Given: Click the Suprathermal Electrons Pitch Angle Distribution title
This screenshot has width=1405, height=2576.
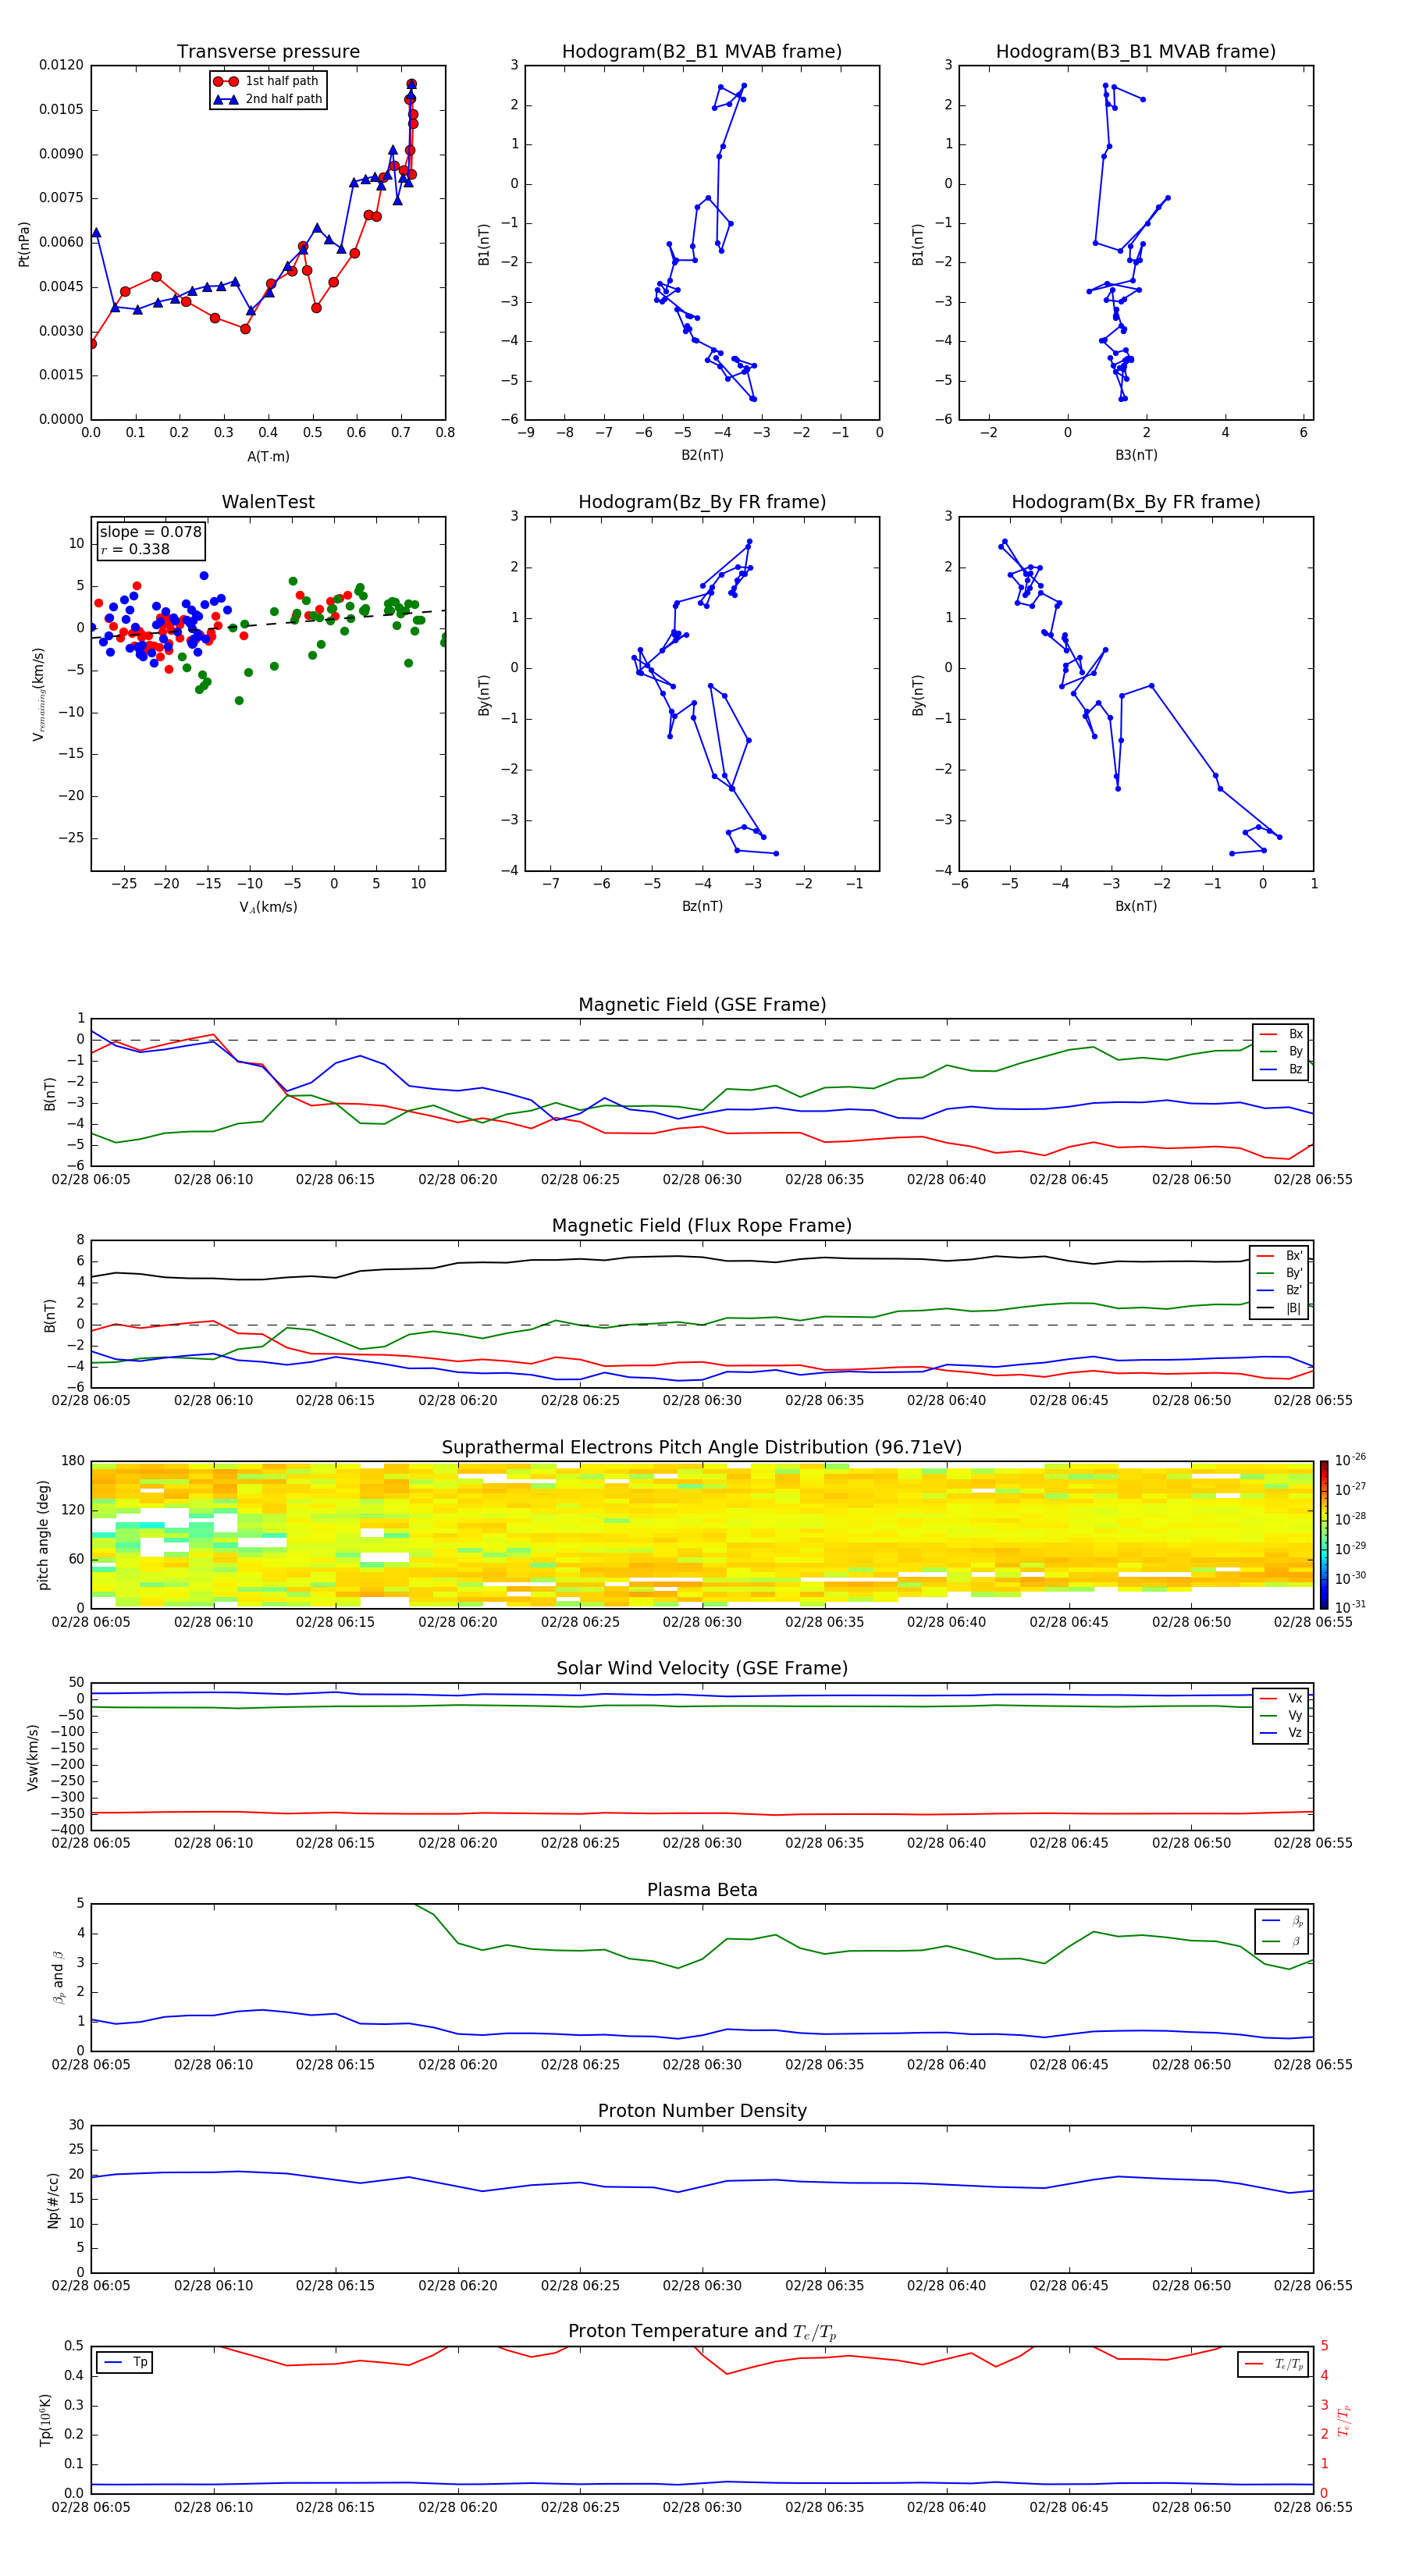Looking at the screenshot, I should point(702,1448).
